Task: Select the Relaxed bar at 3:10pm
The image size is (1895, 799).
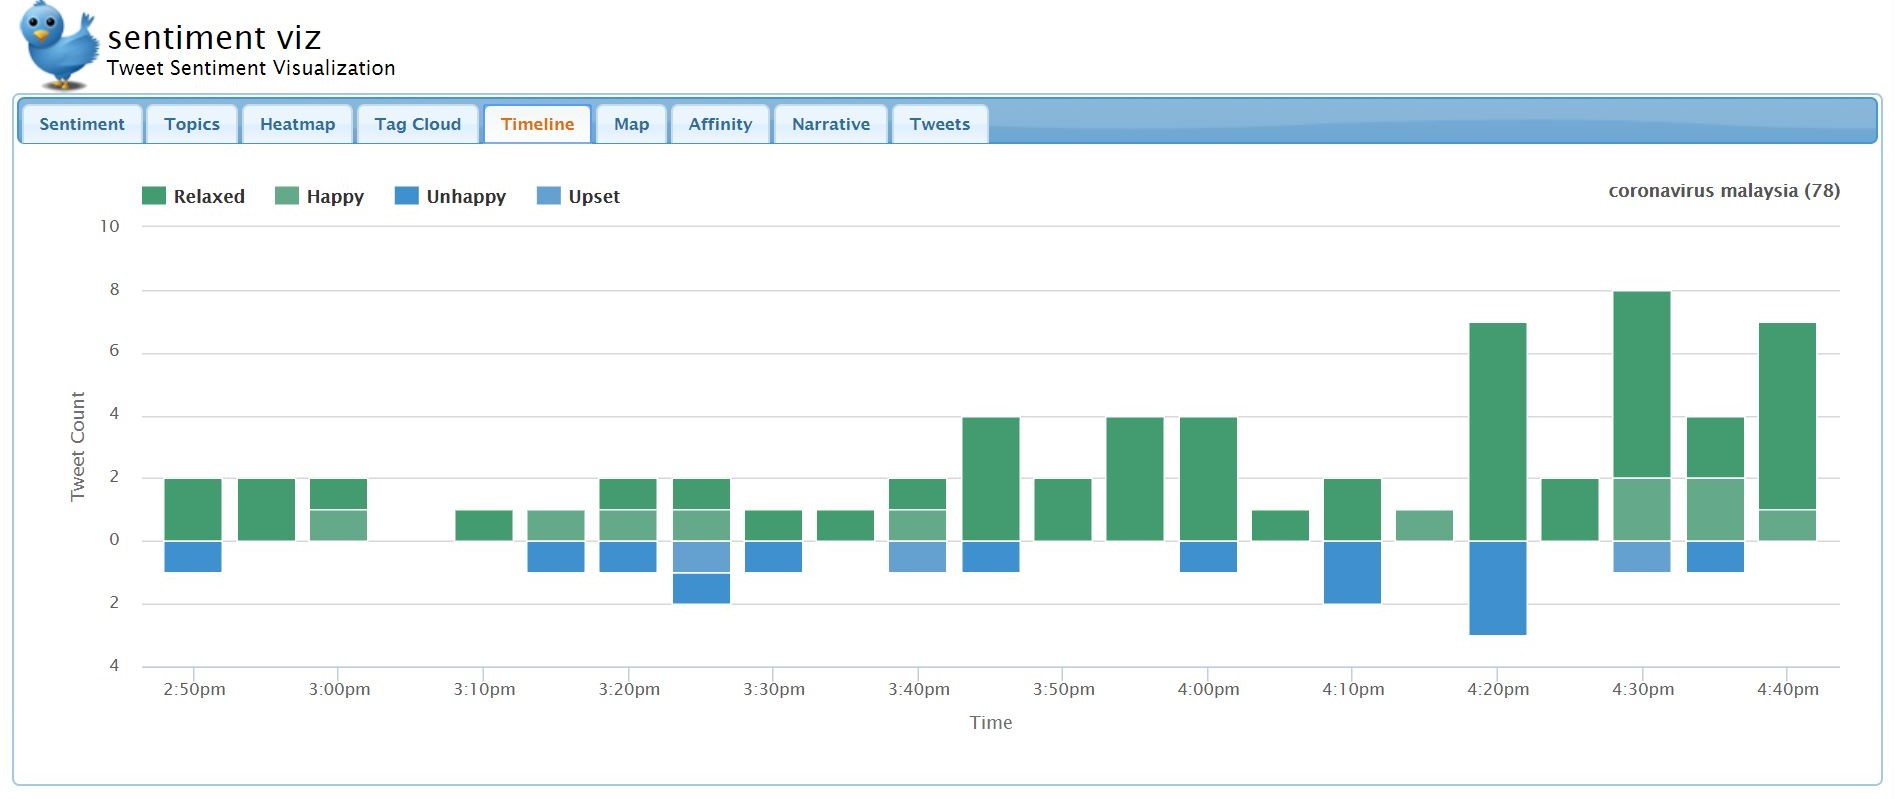Action: (484, 526)
